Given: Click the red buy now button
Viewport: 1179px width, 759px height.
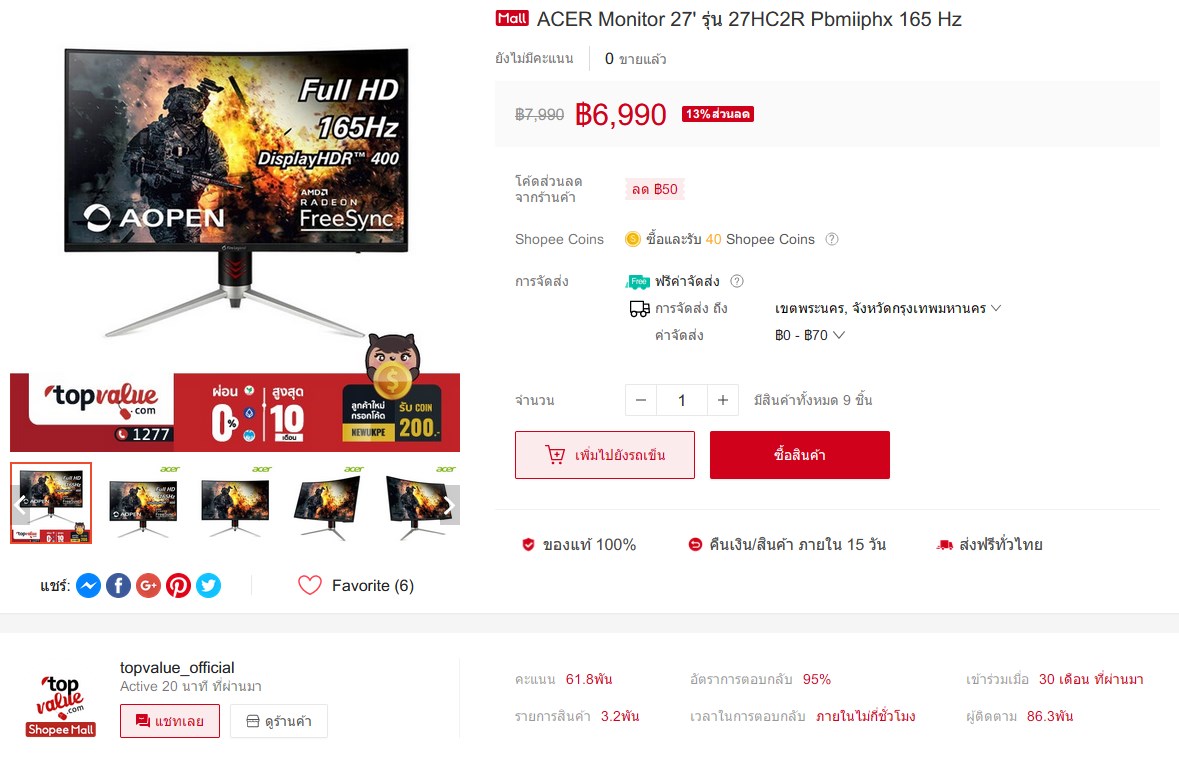Looking at the screenshot, I should tap(800, 455).
